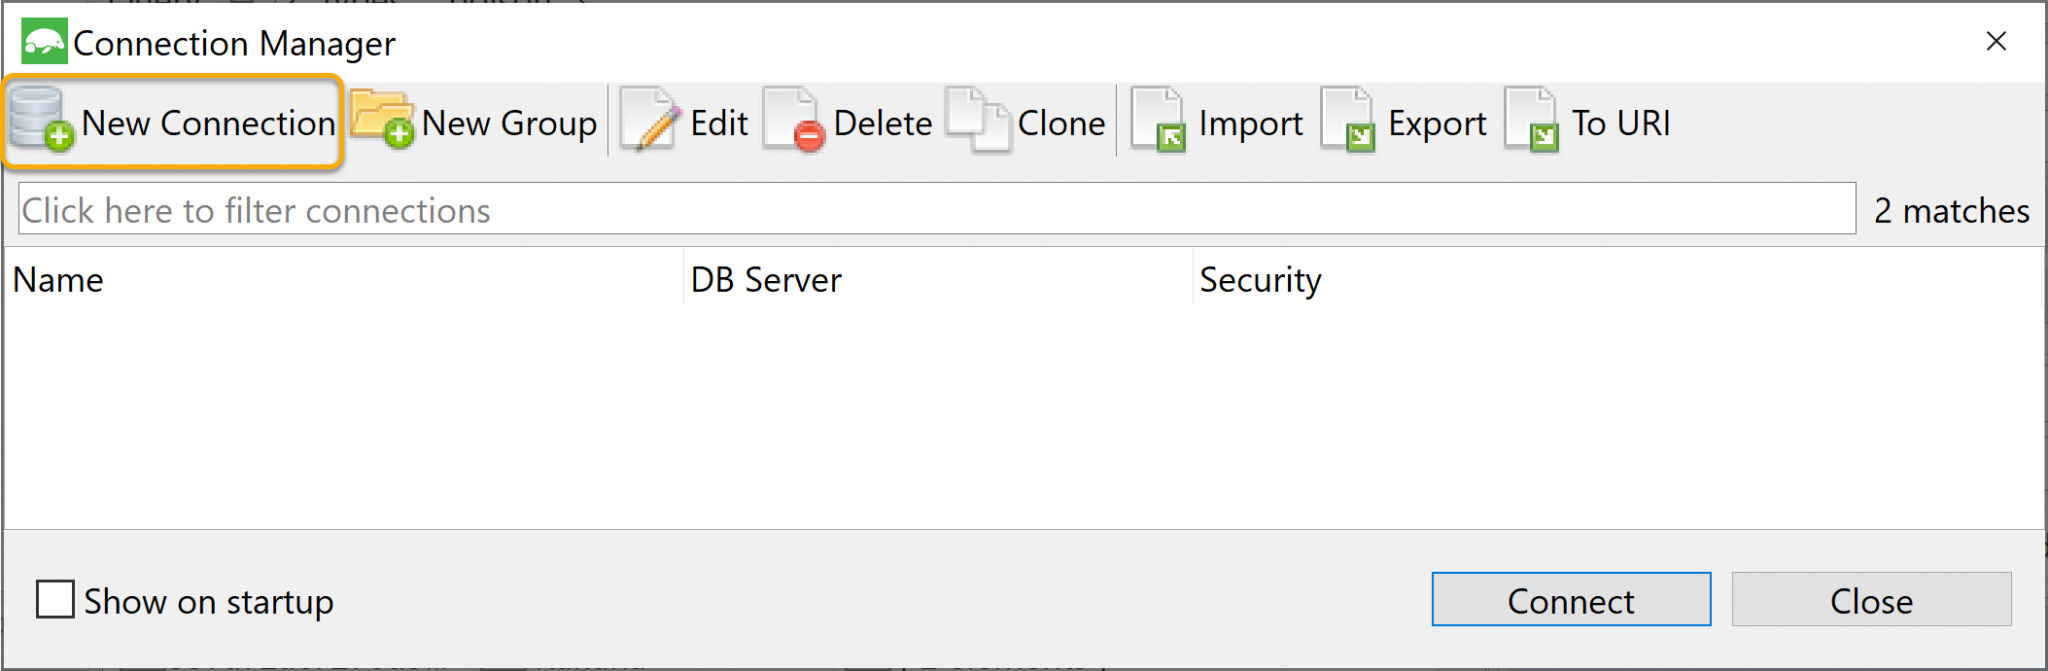
Task: Delete the selected connection
Action: 850,122
